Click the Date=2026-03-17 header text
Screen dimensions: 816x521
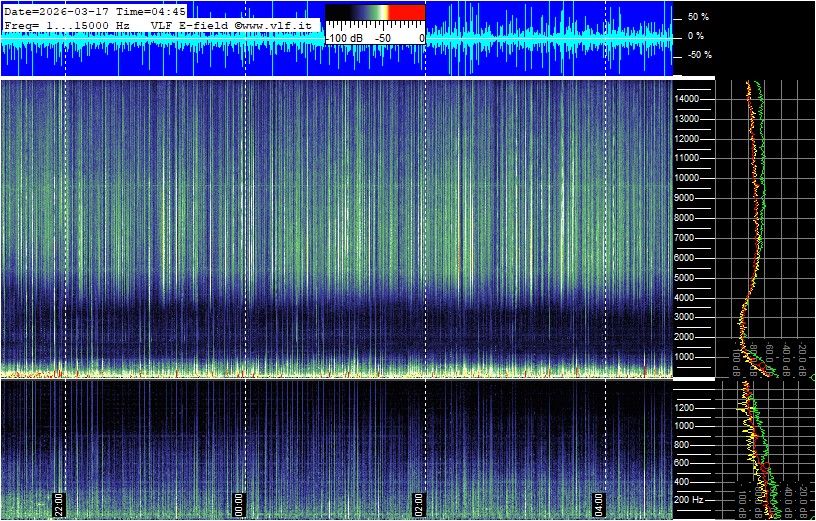[x=55, y=11]
